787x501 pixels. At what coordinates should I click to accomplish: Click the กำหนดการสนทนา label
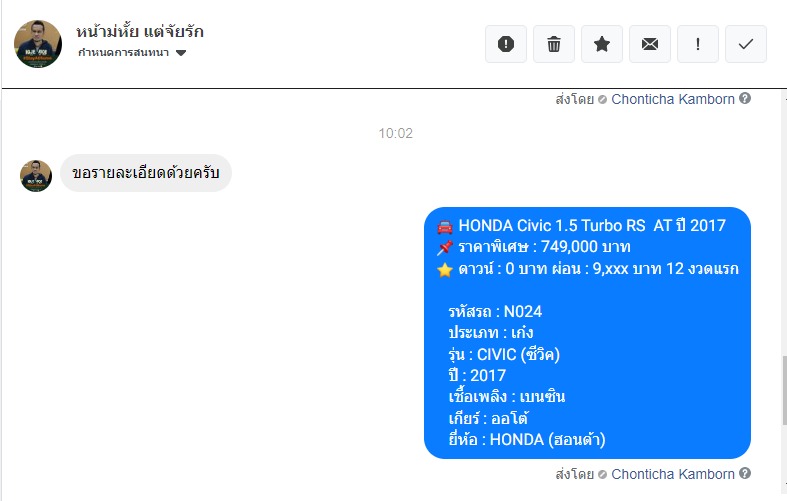tap(123, 53)
